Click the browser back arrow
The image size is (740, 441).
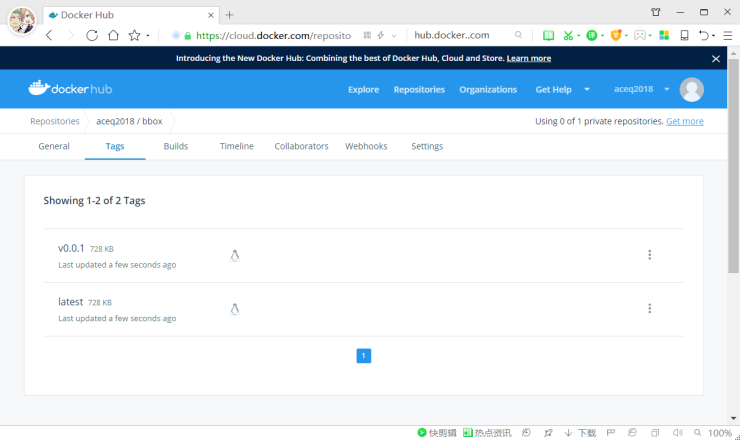point(49,35)
